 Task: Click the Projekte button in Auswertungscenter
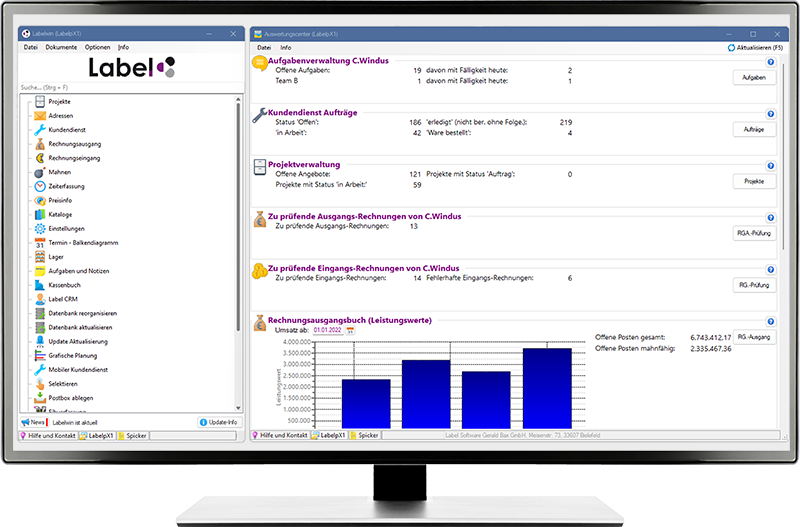(754, 181)
